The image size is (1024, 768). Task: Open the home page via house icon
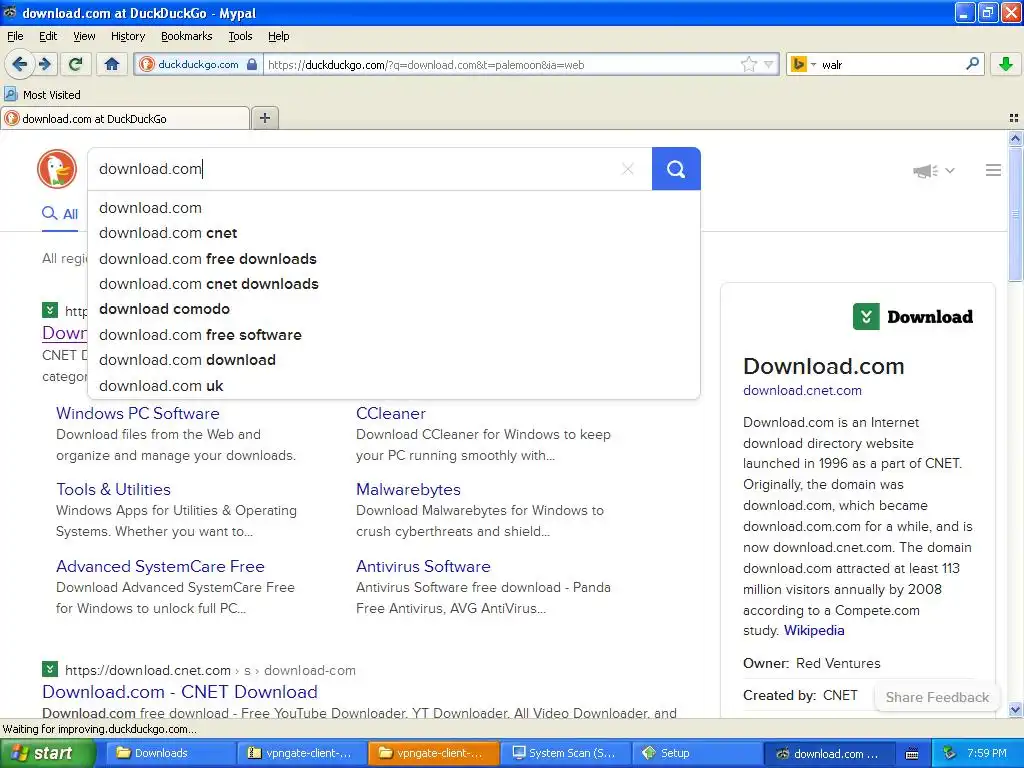pyautogui.click(x=112, y=64)
